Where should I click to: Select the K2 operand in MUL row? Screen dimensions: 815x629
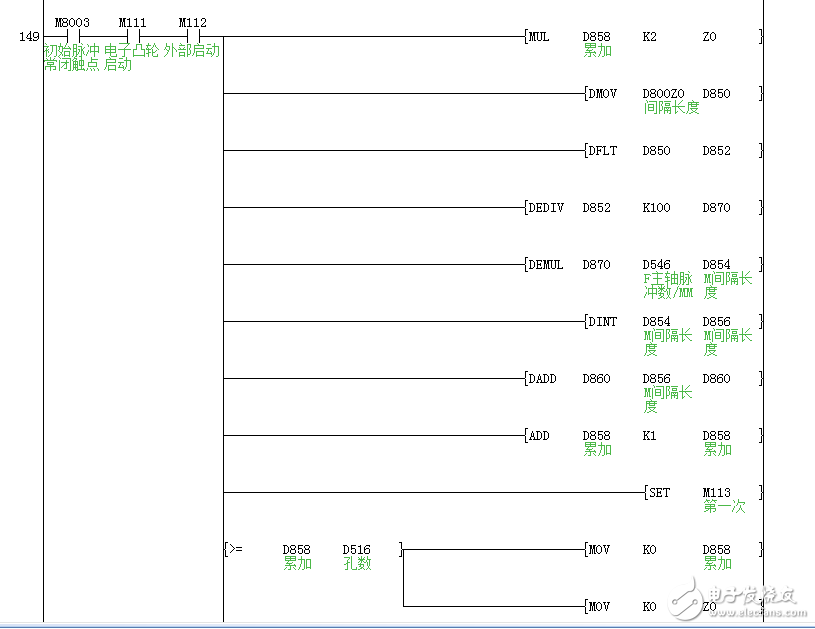(649, 36)
